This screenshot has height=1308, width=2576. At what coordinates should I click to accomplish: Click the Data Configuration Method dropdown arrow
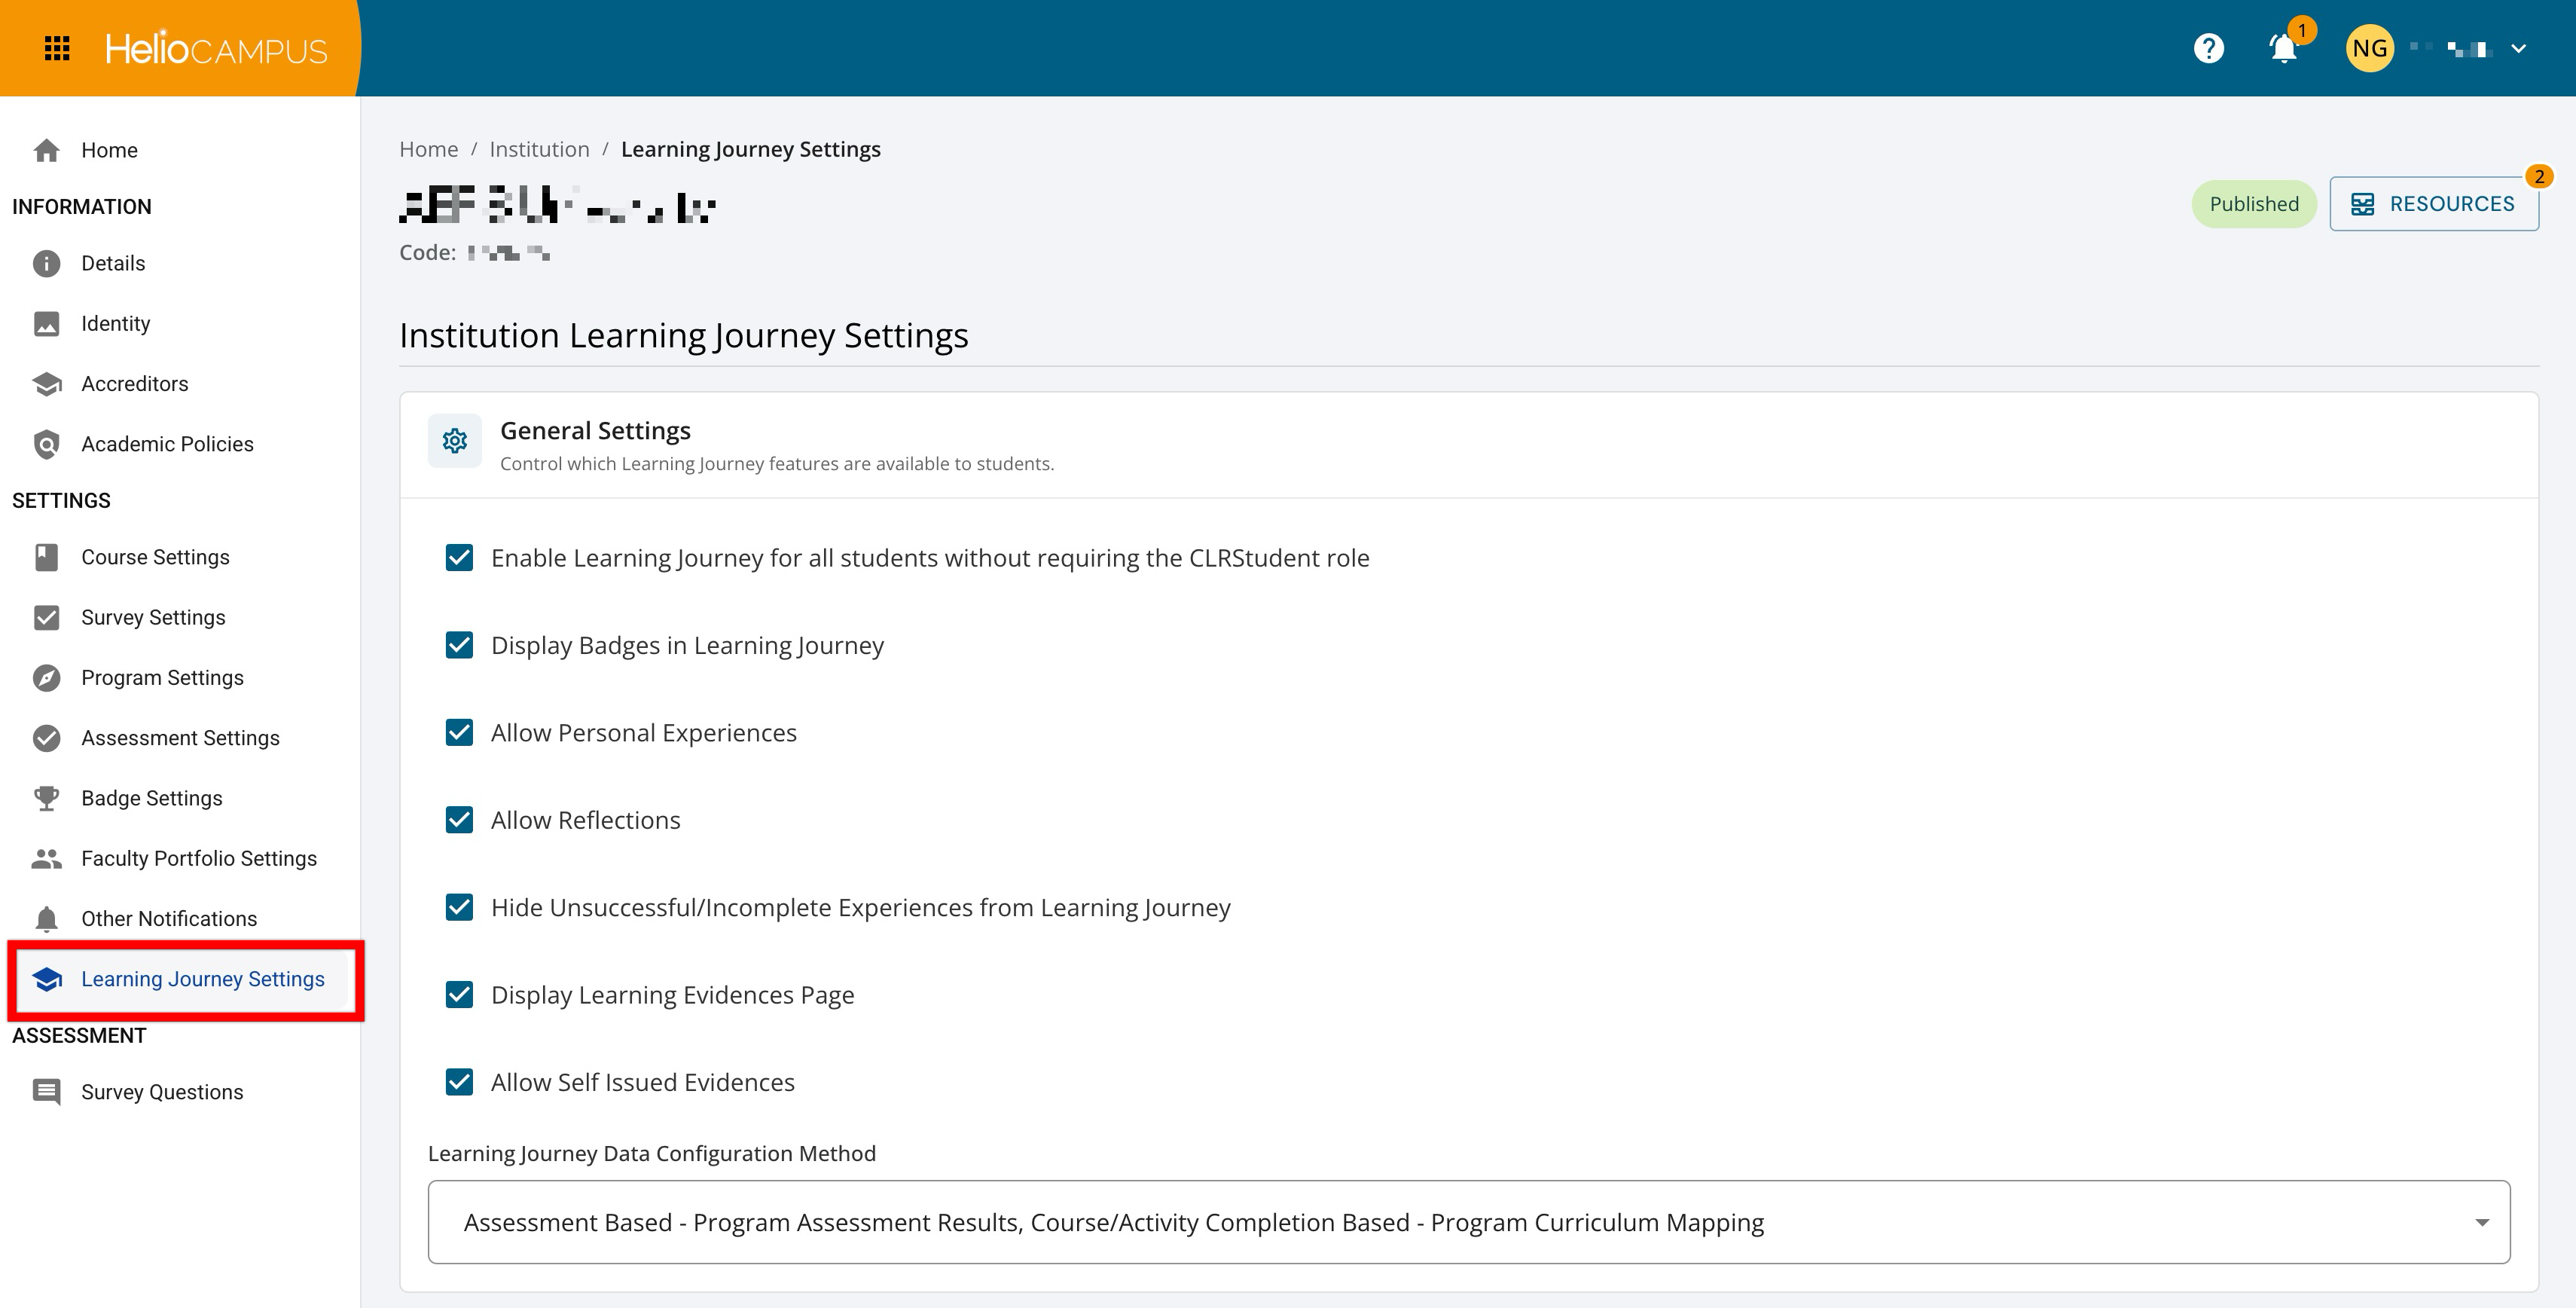2482,1223
